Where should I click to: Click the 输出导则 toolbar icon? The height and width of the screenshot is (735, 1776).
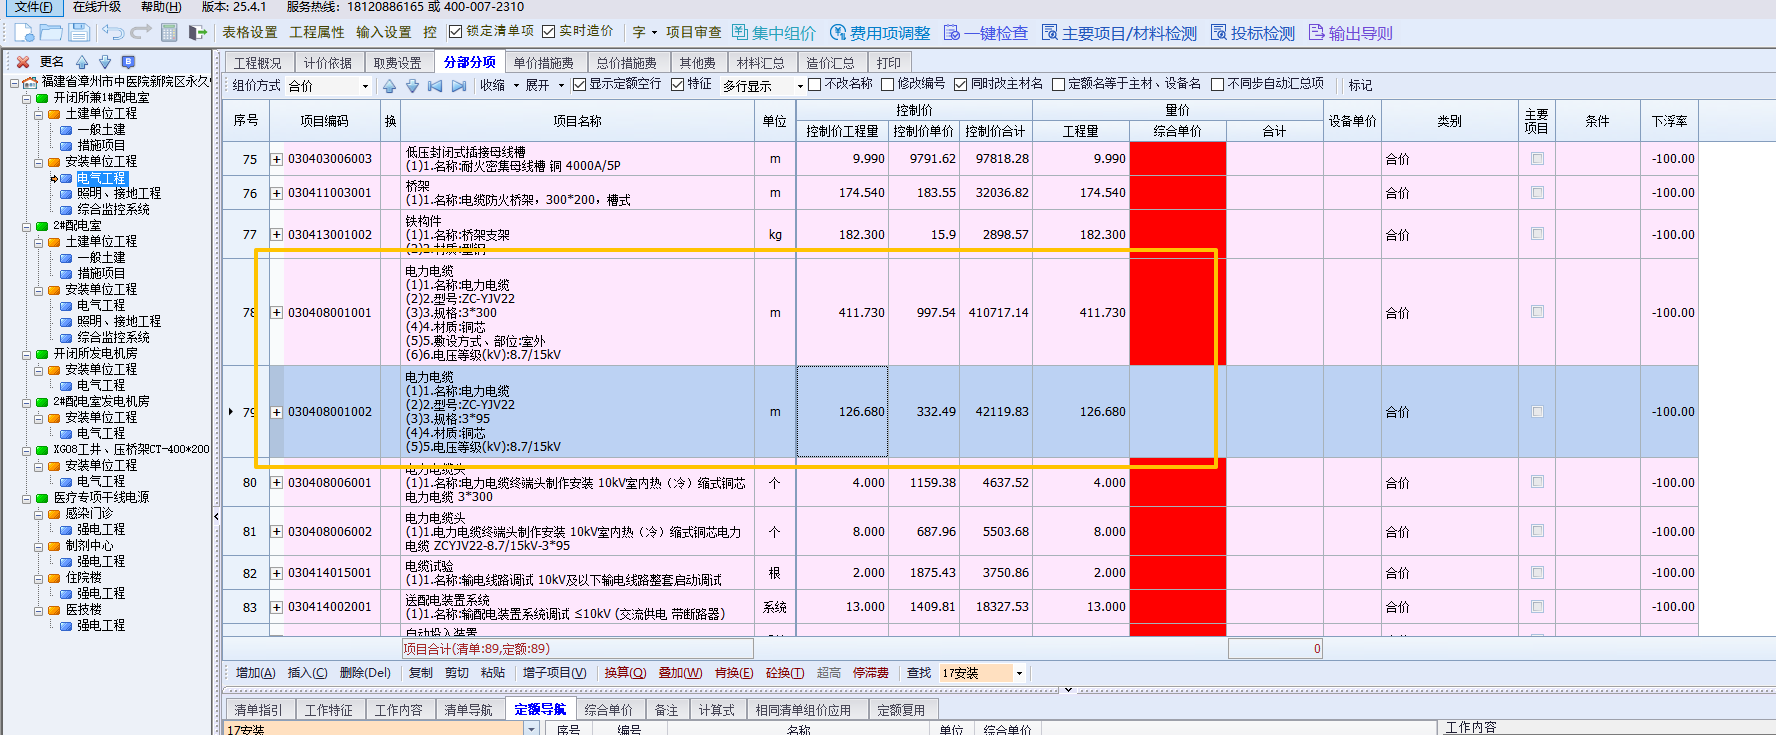tap(1317, 32)
